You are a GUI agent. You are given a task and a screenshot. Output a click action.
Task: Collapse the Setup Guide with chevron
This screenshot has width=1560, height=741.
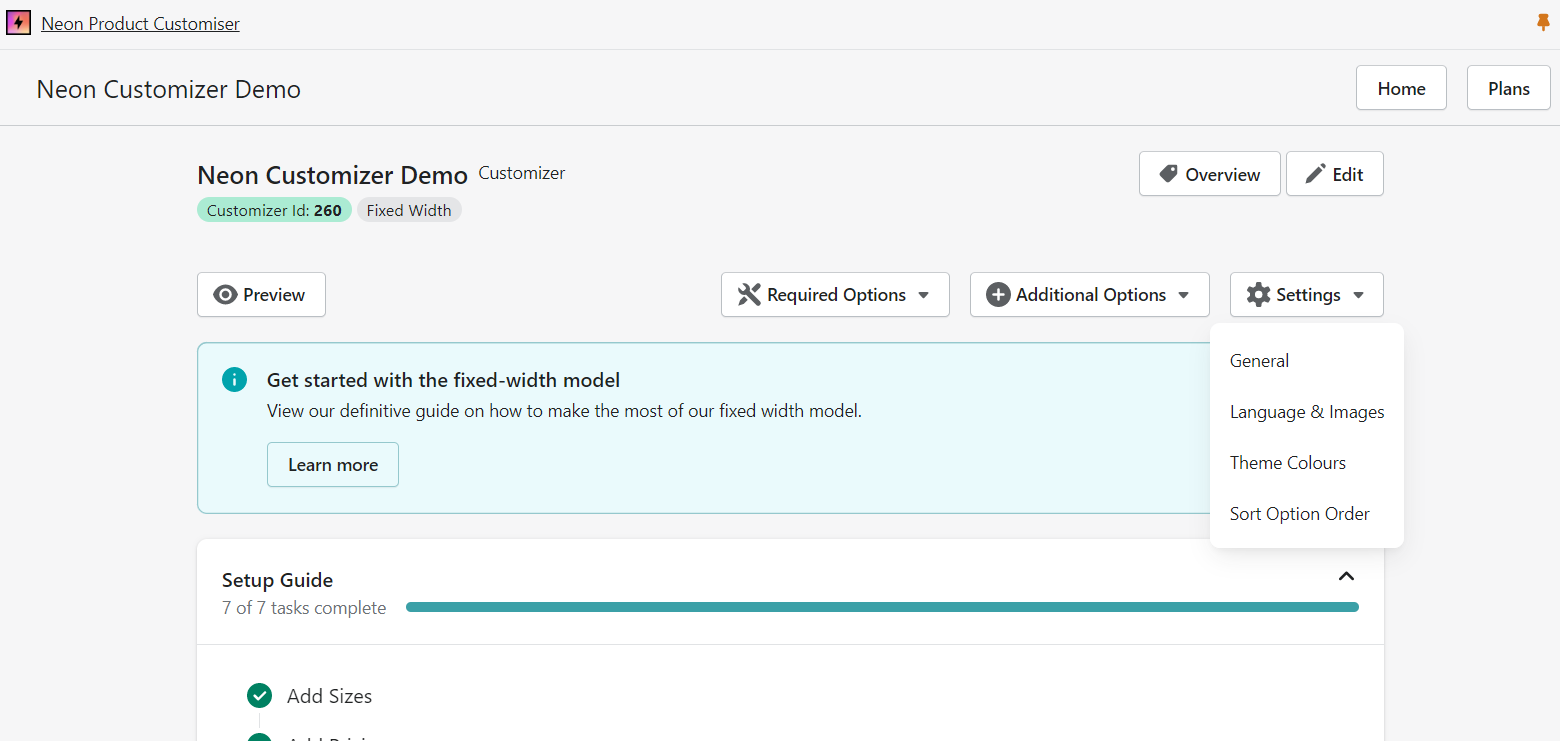click(1346, 576)
